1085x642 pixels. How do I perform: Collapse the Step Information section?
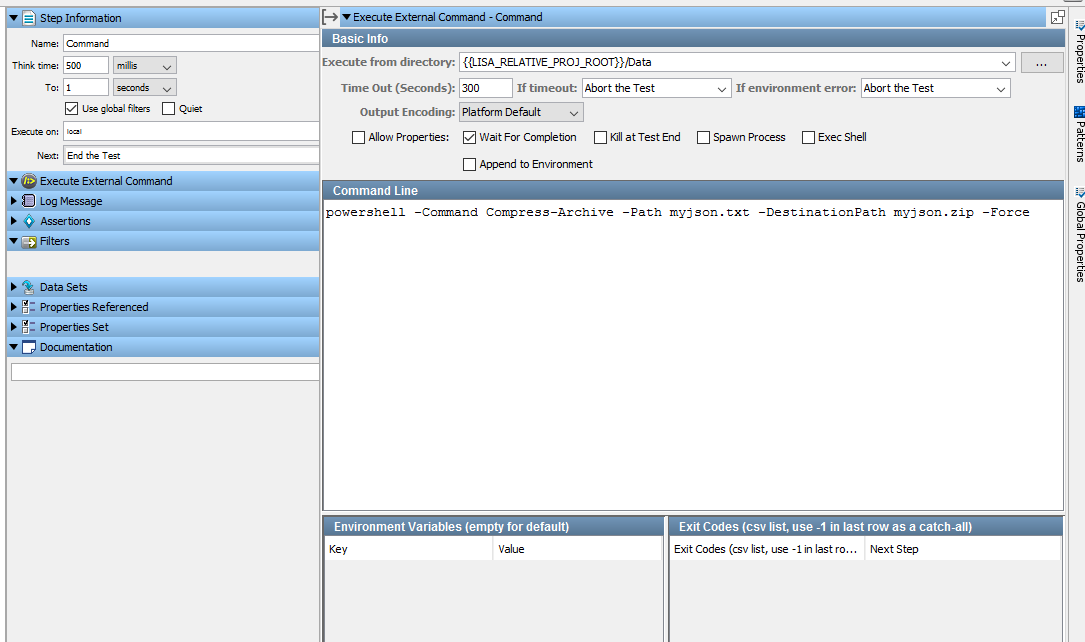13,18
